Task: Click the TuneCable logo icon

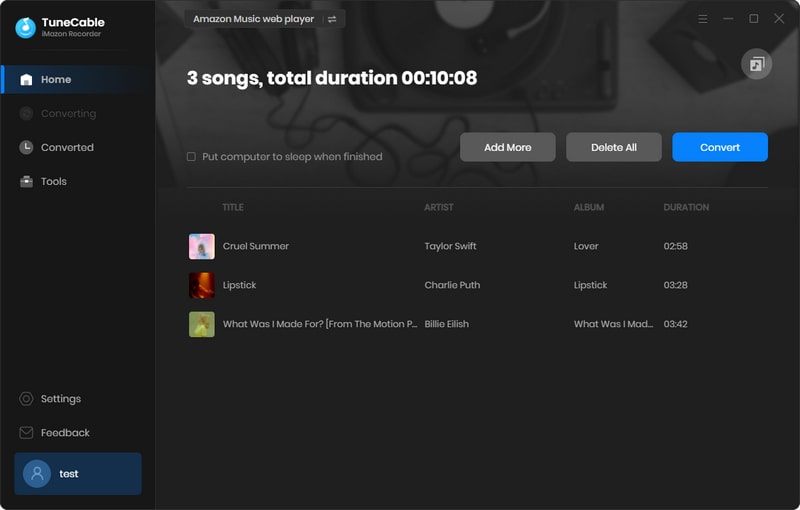Action: pos(26,28)
